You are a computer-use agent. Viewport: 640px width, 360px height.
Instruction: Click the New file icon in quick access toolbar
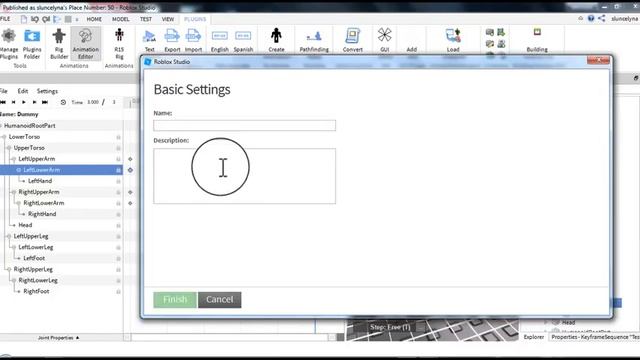(x=24, y=19)
